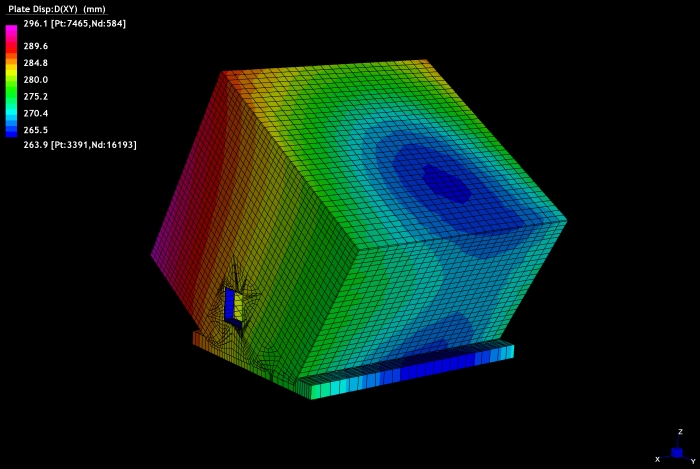Click the 265.5 legend value label
Image resolution: width=700 pixels, height=469 pixels.
(36, 129)
